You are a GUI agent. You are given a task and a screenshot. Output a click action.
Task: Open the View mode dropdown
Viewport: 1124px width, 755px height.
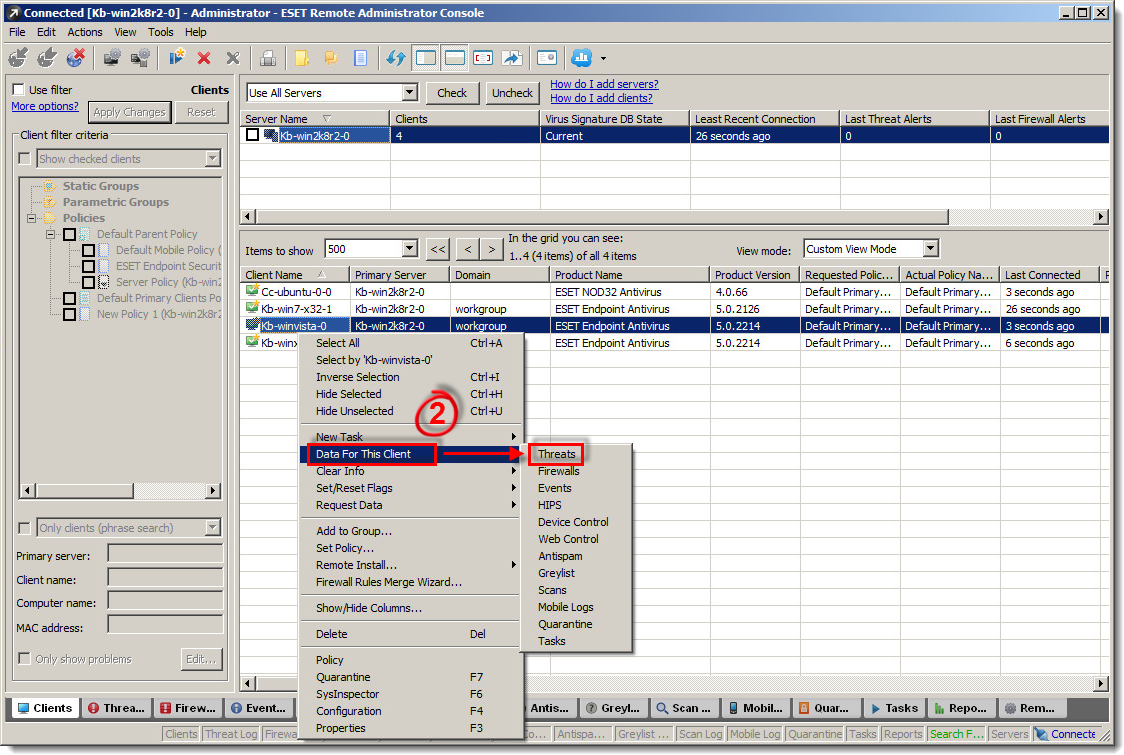pos(930,249)
